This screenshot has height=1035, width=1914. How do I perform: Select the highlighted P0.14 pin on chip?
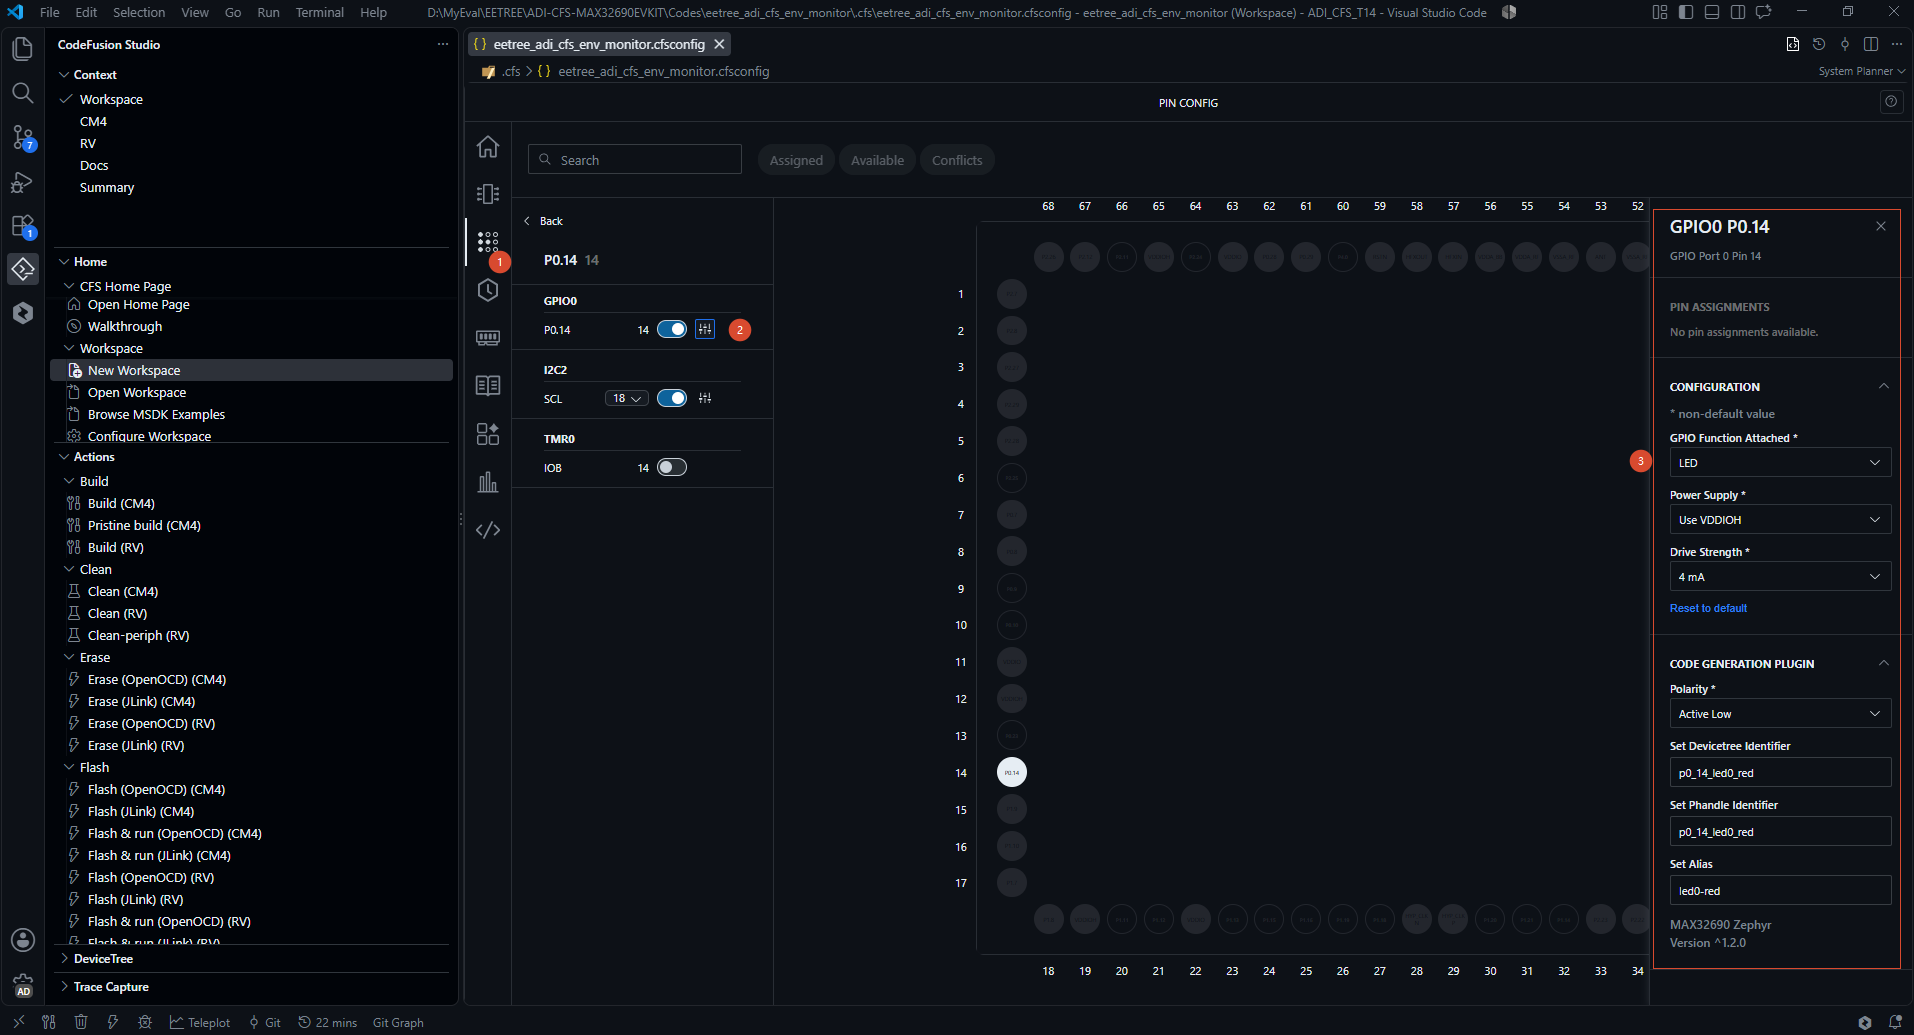[x=1012, y=772]
